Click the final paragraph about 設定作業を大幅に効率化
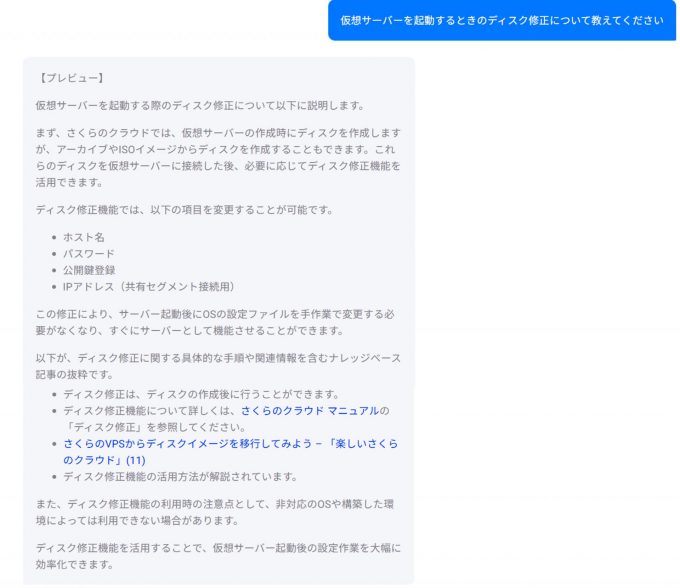Screen dimensions: 680x588 click(x=218, y=556)
